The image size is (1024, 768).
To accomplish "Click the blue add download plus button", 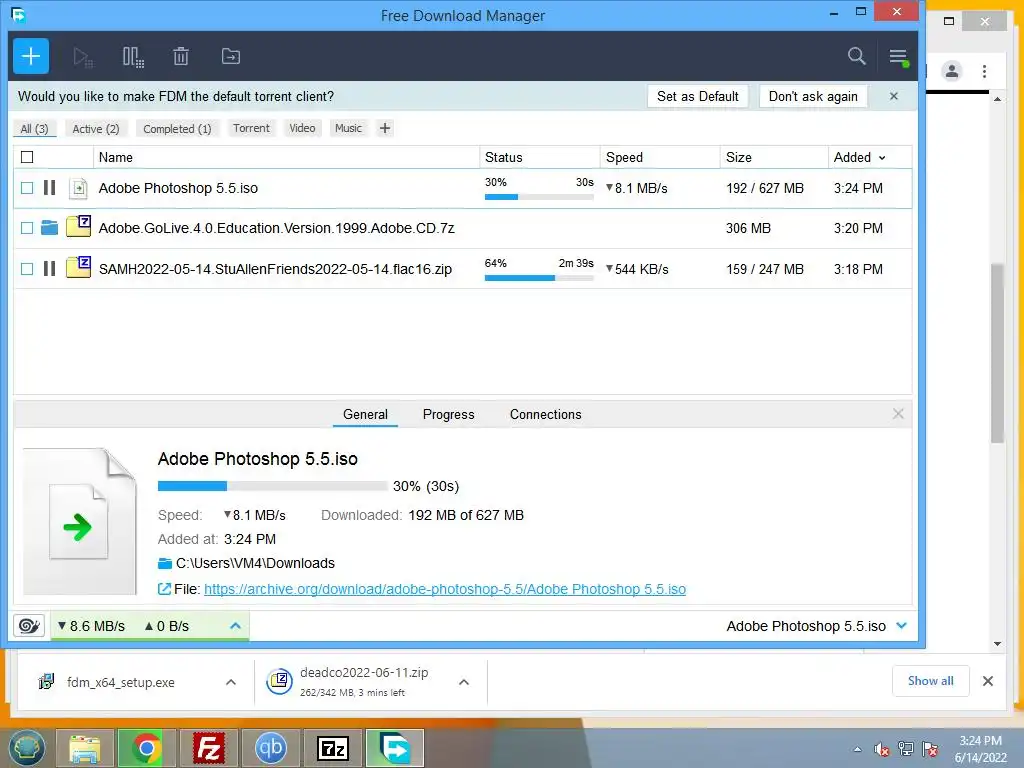I will 31,56.
